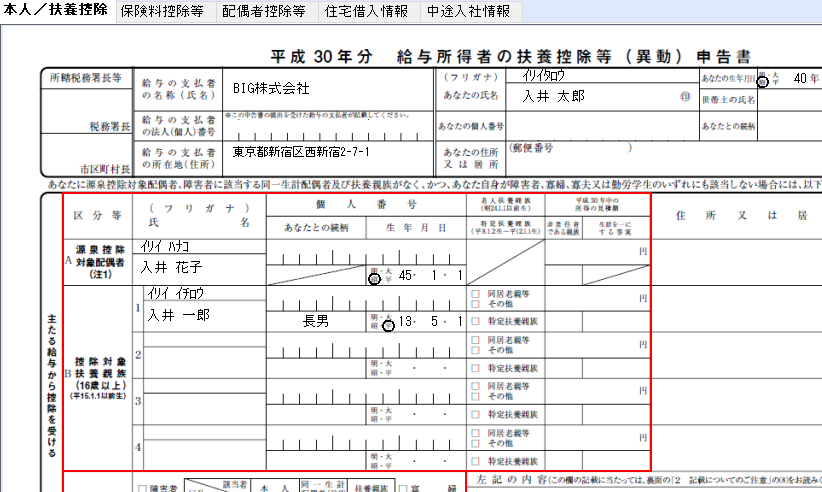
Task: Click individual number boxes for 入井 一郎
Action: (366, 299)
